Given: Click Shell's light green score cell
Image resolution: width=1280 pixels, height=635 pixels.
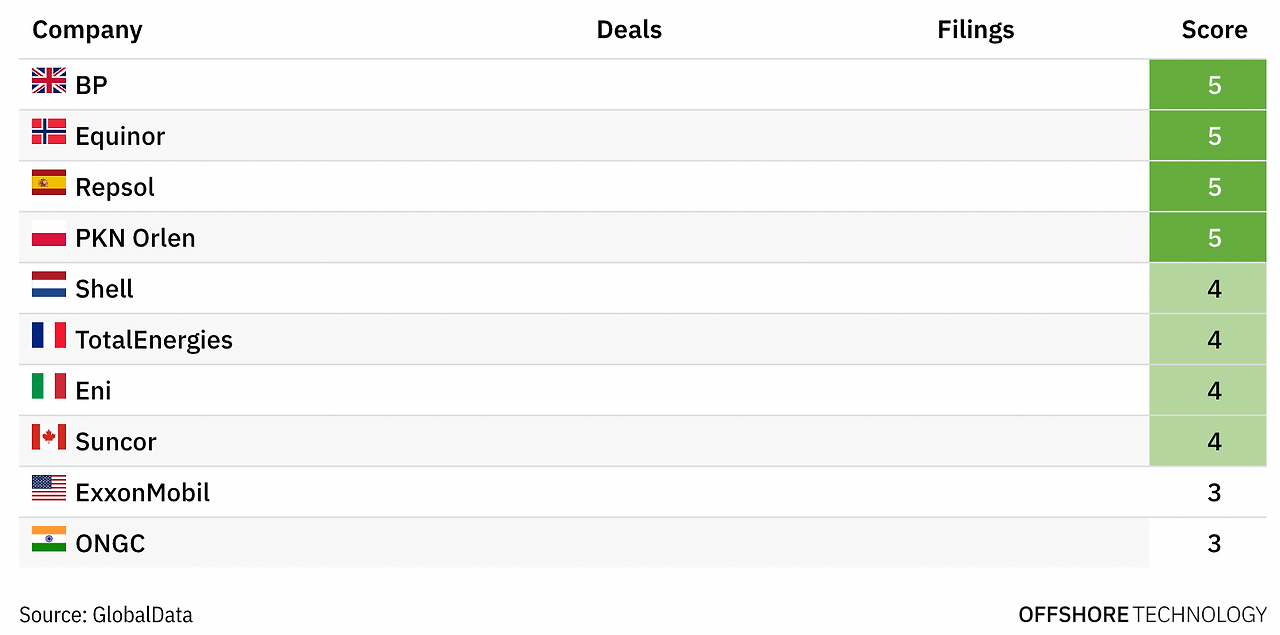Looking at the screenshot, I should coord(1214,289).
